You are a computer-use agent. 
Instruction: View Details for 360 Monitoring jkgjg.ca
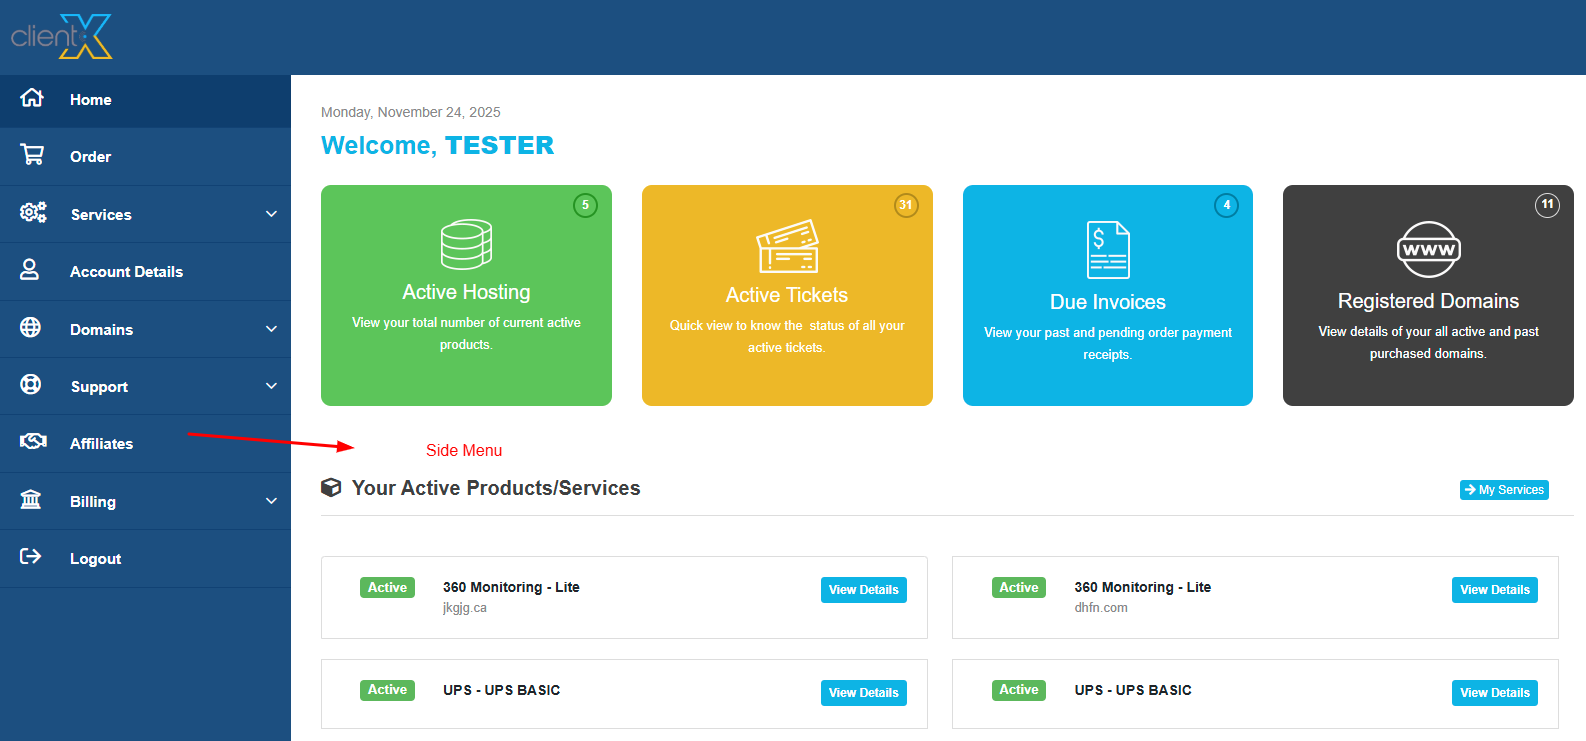click(863, 590)
